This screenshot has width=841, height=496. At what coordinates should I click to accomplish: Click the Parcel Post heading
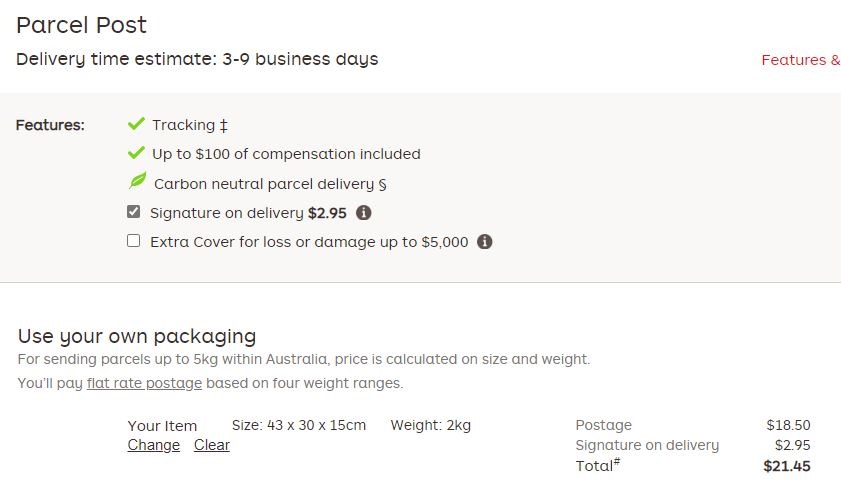[81, 25]
